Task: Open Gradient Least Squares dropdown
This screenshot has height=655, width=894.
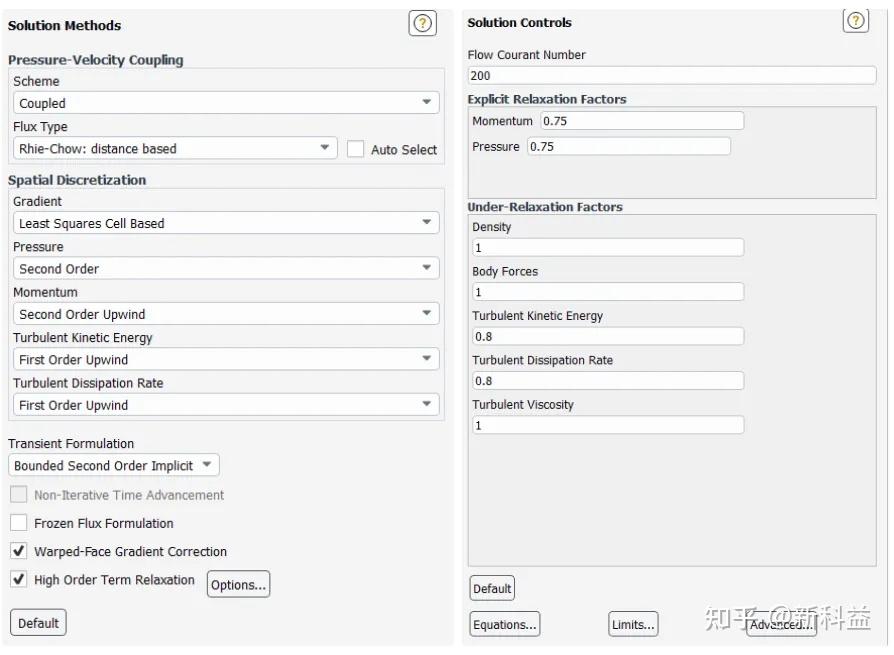Action: [x=226, y=223]
